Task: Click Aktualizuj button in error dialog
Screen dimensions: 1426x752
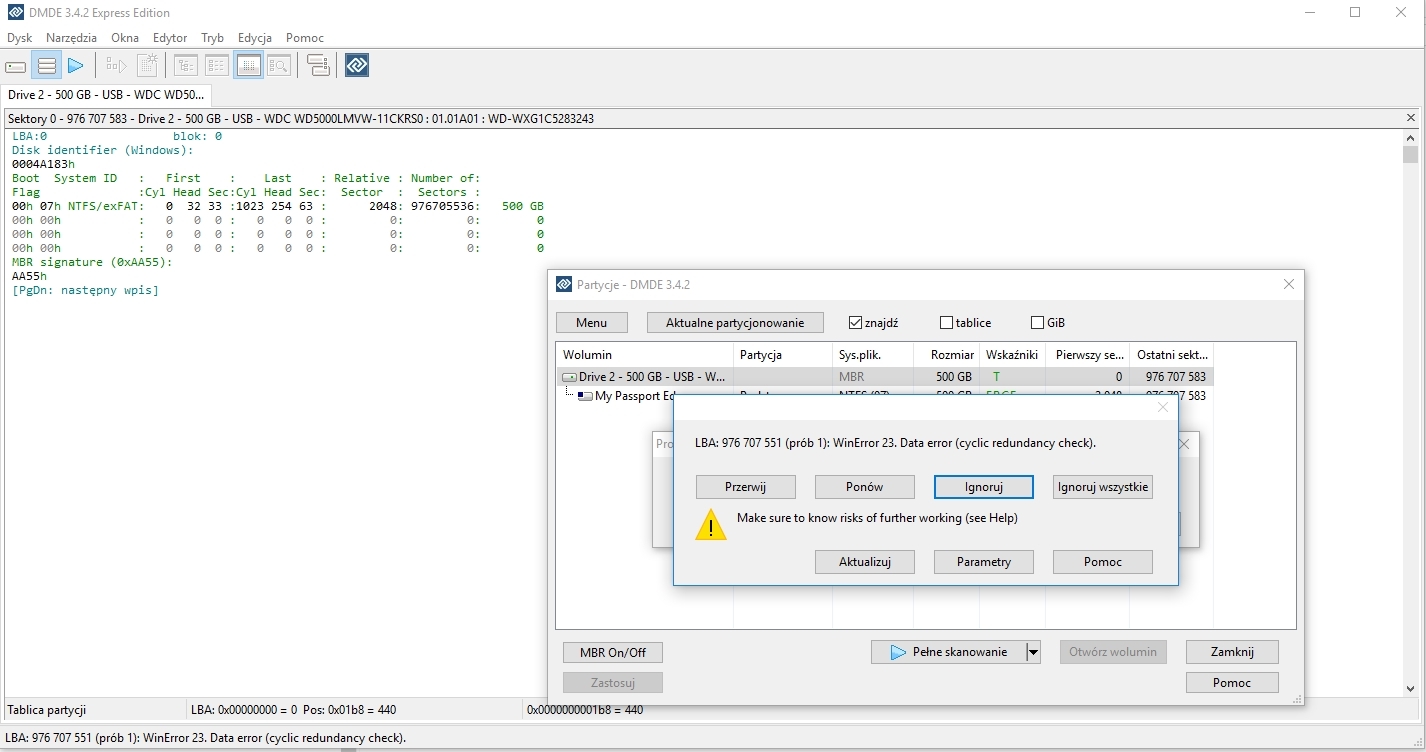Action: (865, 562)
